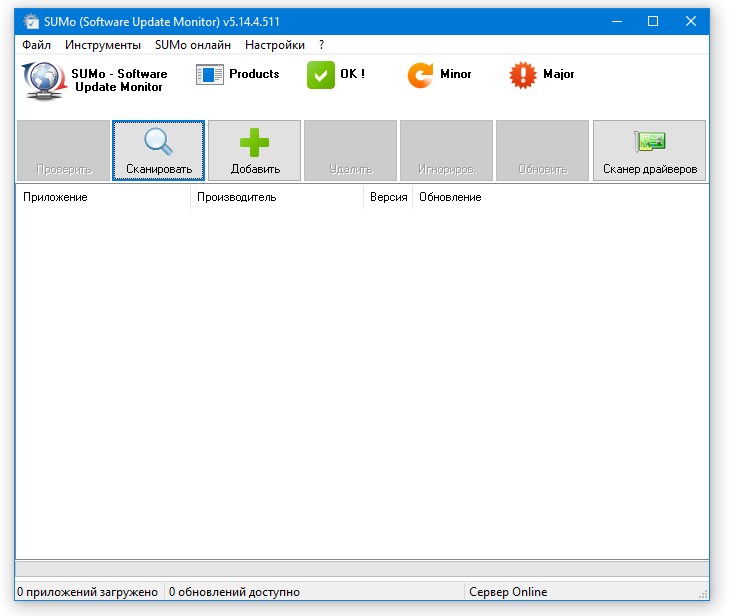Open Сканер драйверов
738x616 pixels.
[x=650, y=151]
